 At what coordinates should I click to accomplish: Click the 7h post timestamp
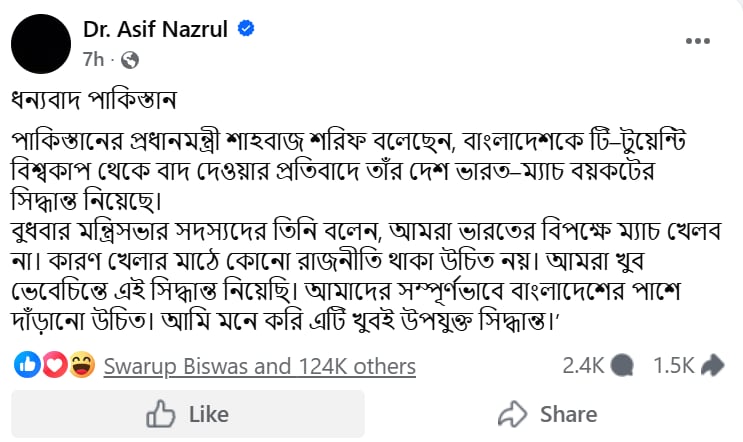pos(94,60)
